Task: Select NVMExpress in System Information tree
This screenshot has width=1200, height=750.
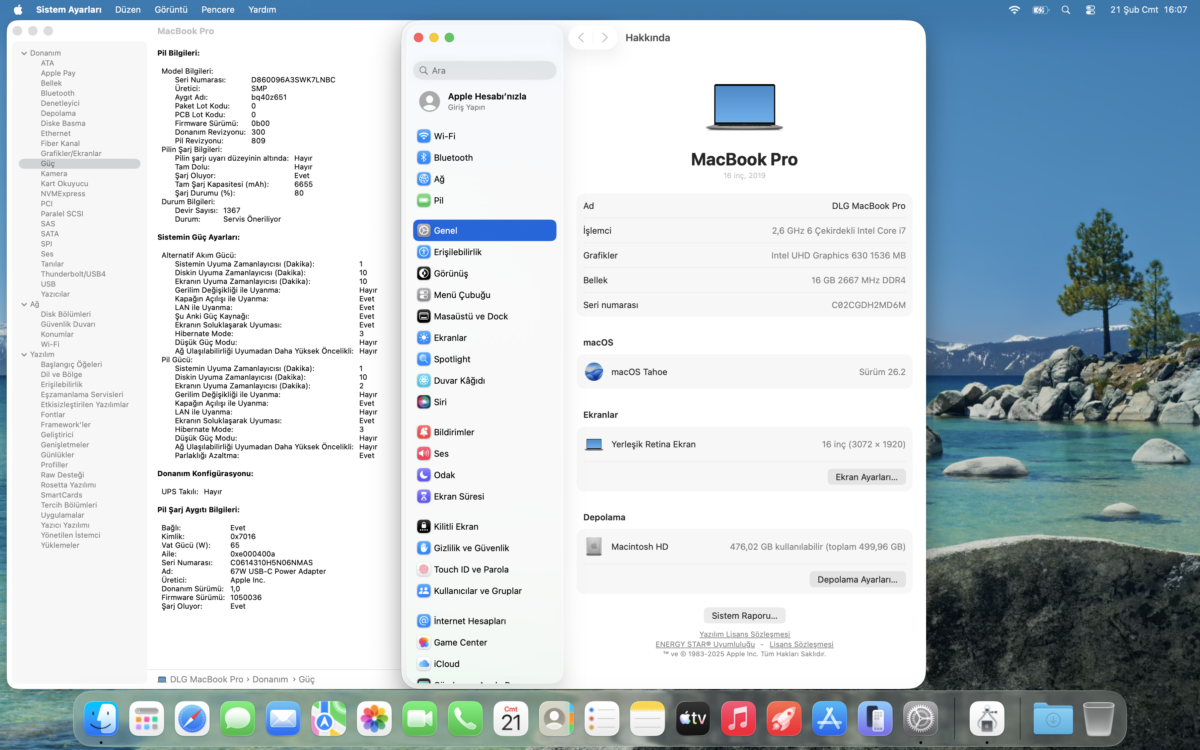Action: click(x=63, y=193)
